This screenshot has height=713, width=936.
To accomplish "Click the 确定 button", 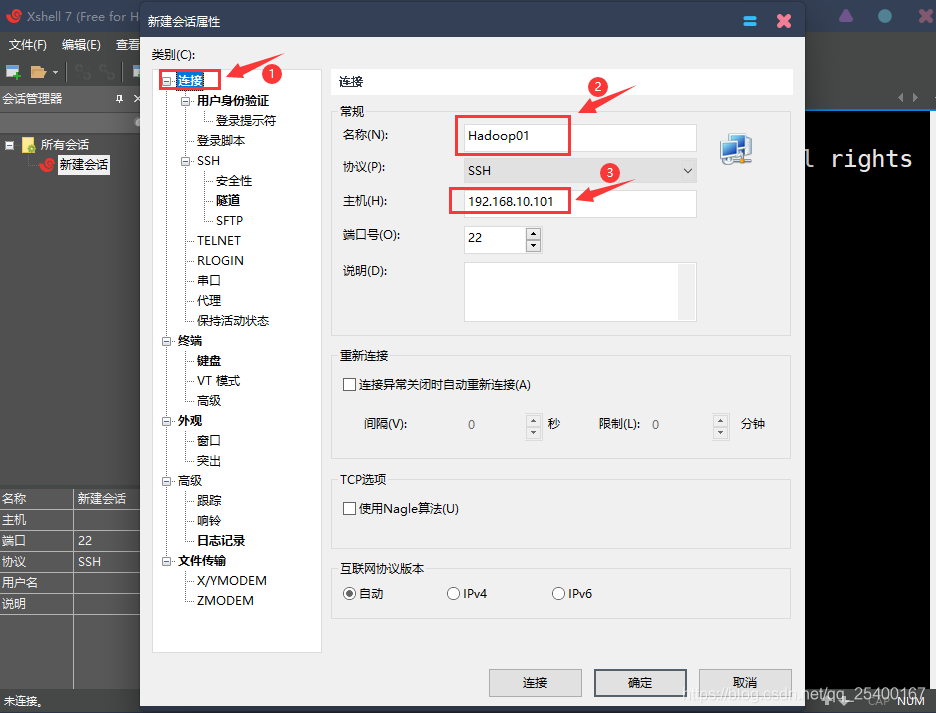I will (x=640, y=683).
